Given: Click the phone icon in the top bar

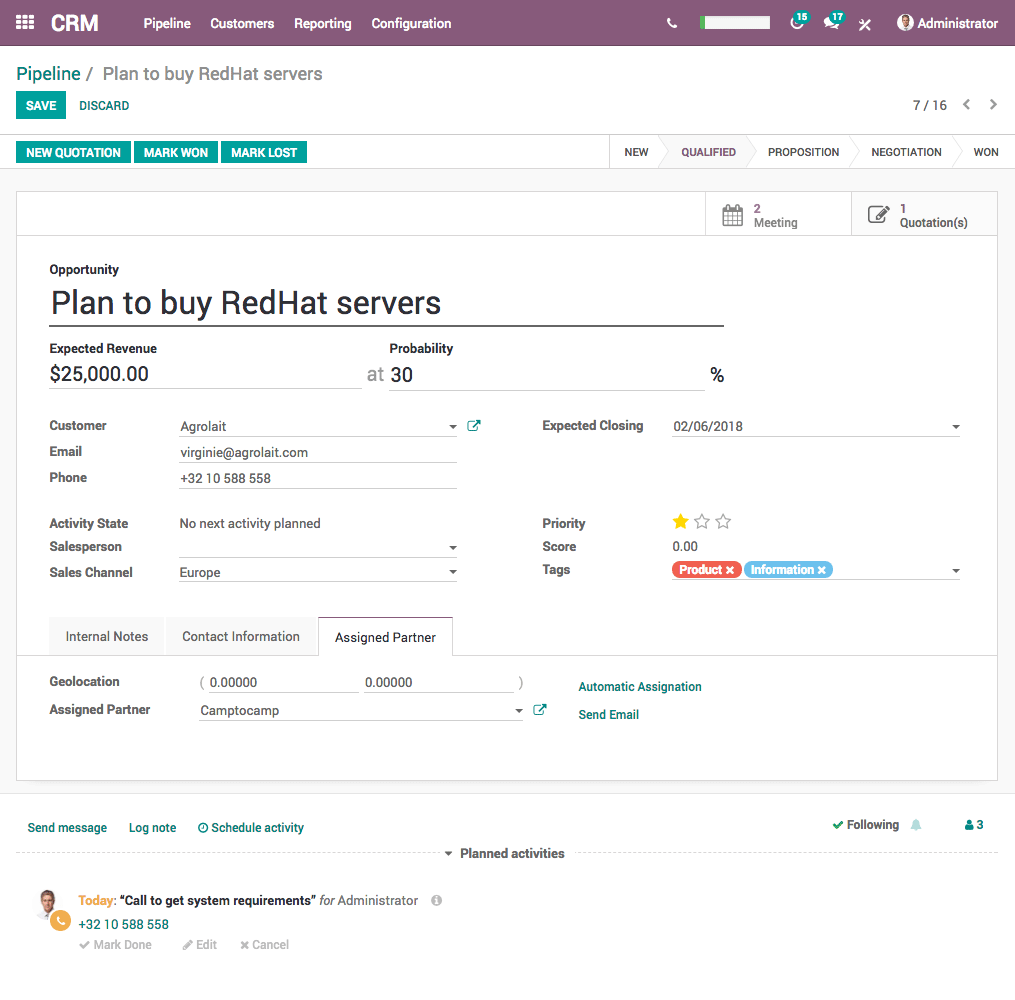Looking at the screenshot, I should click(x=671, y=22).
